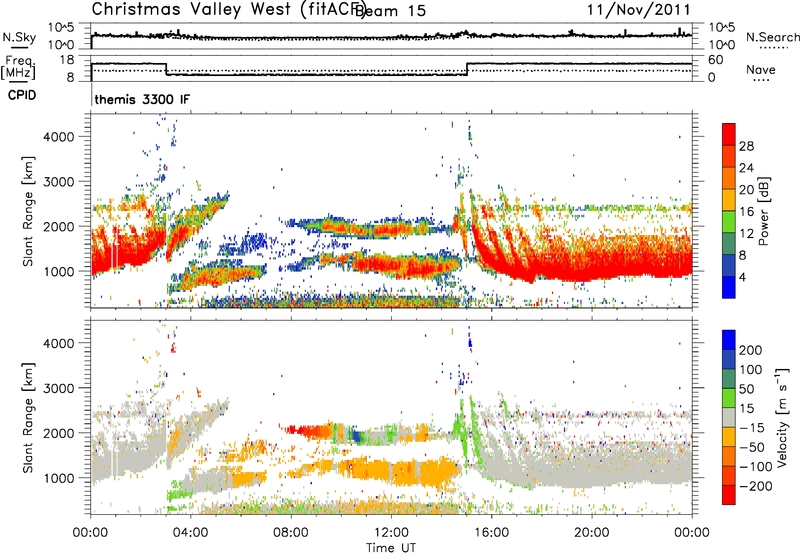Viewport: 800px width, 554px height.
Task: Pick the yellow-orange 16–20 dB power colorbar segment
Action: point(729,200)
